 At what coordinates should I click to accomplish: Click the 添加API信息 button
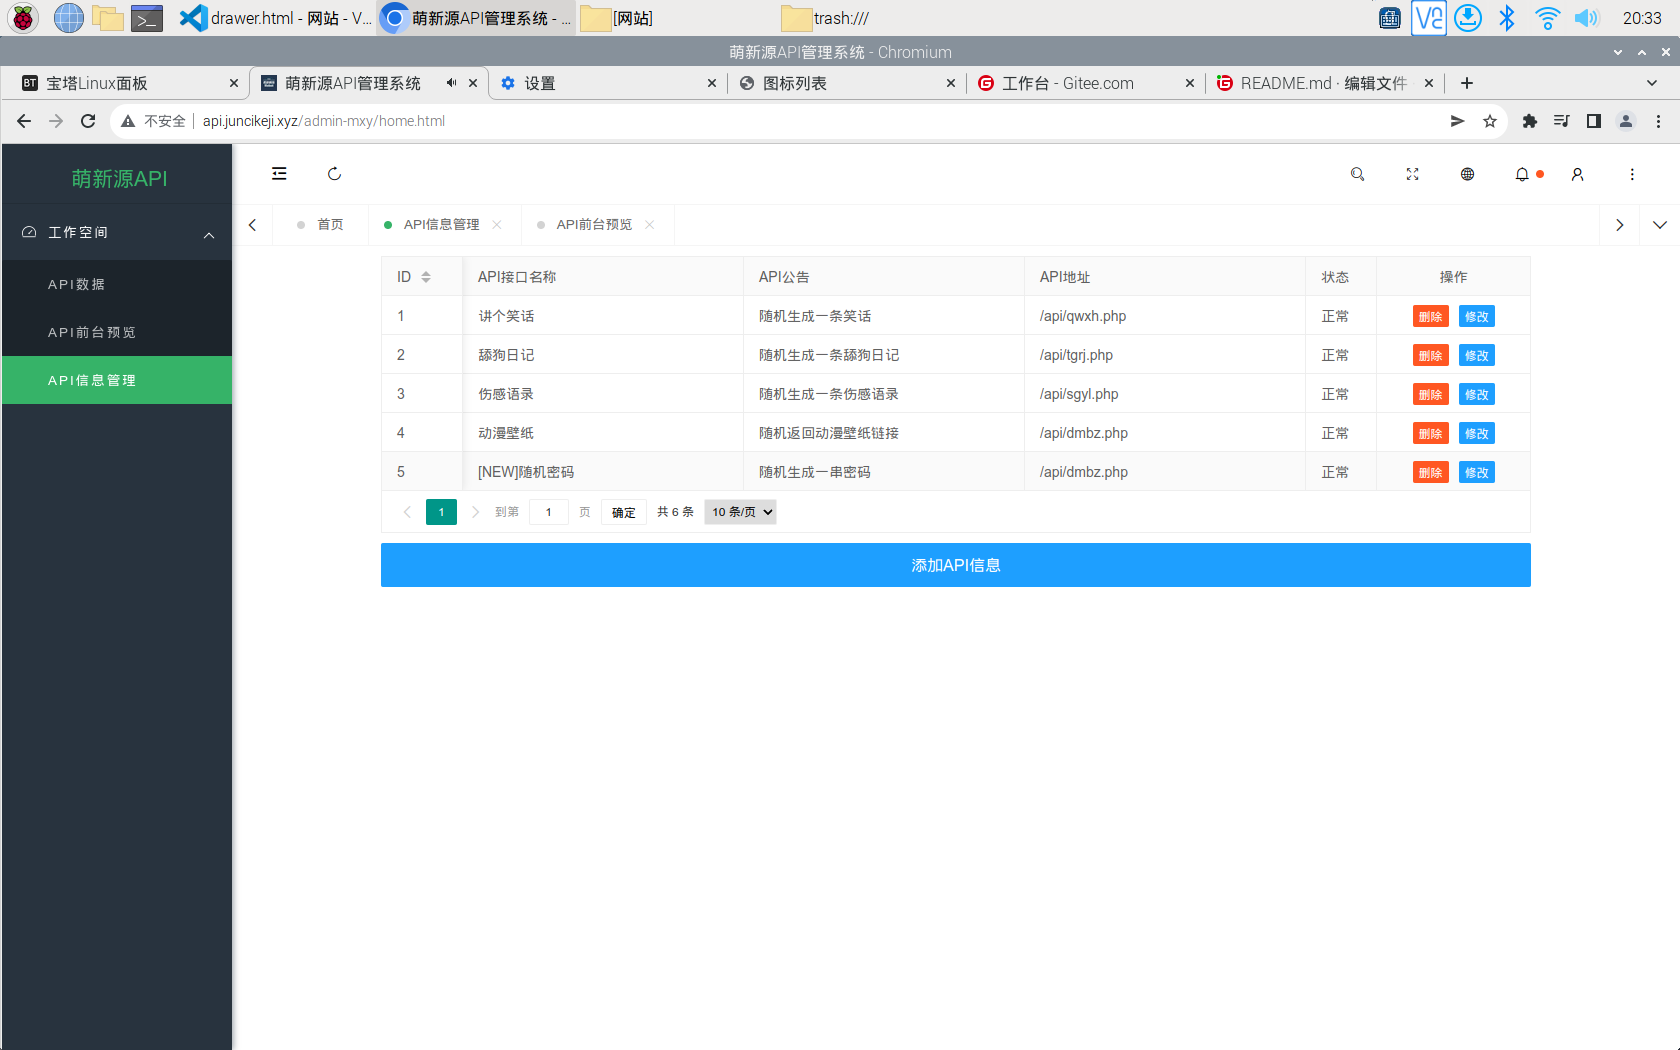(x=955, y=564)
